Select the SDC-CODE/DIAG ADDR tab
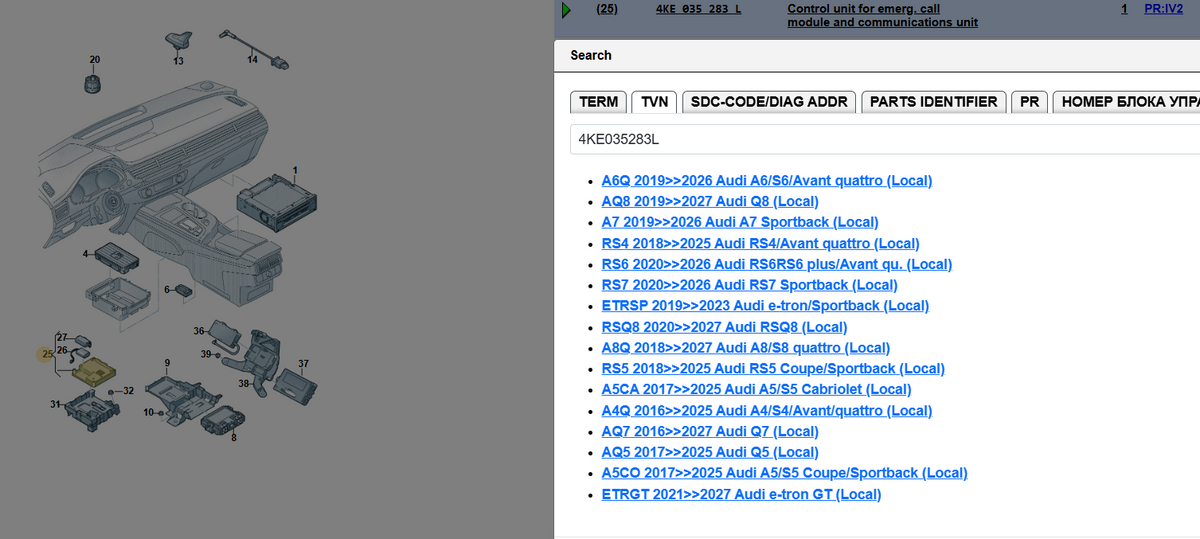The height and width of the screenshot is (539, 1200). tap(770, 102)
